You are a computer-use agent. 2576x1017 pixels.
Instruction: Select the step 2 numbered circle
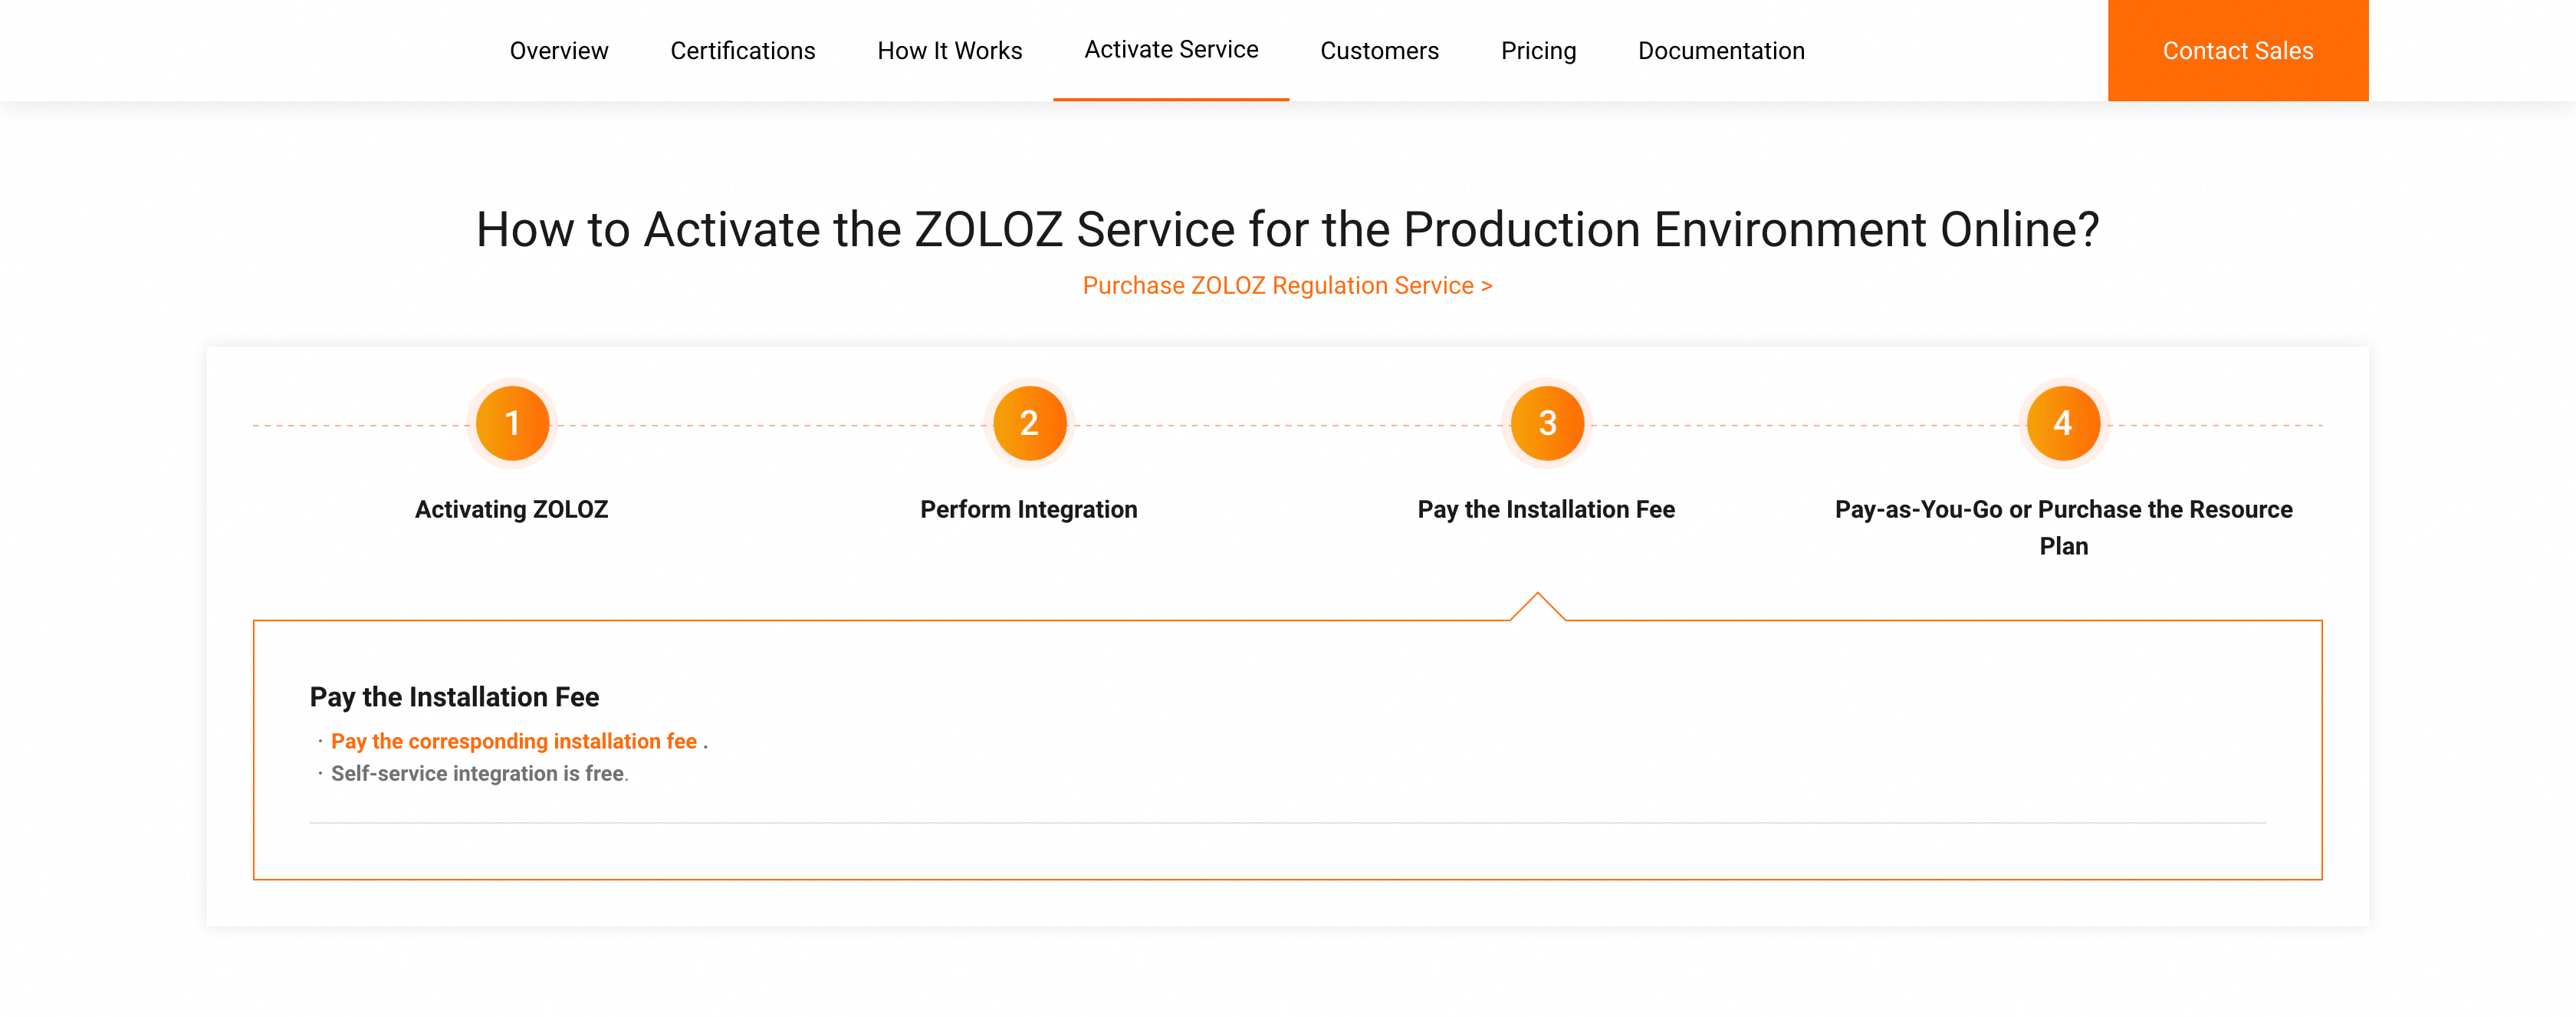point(1029,423)
